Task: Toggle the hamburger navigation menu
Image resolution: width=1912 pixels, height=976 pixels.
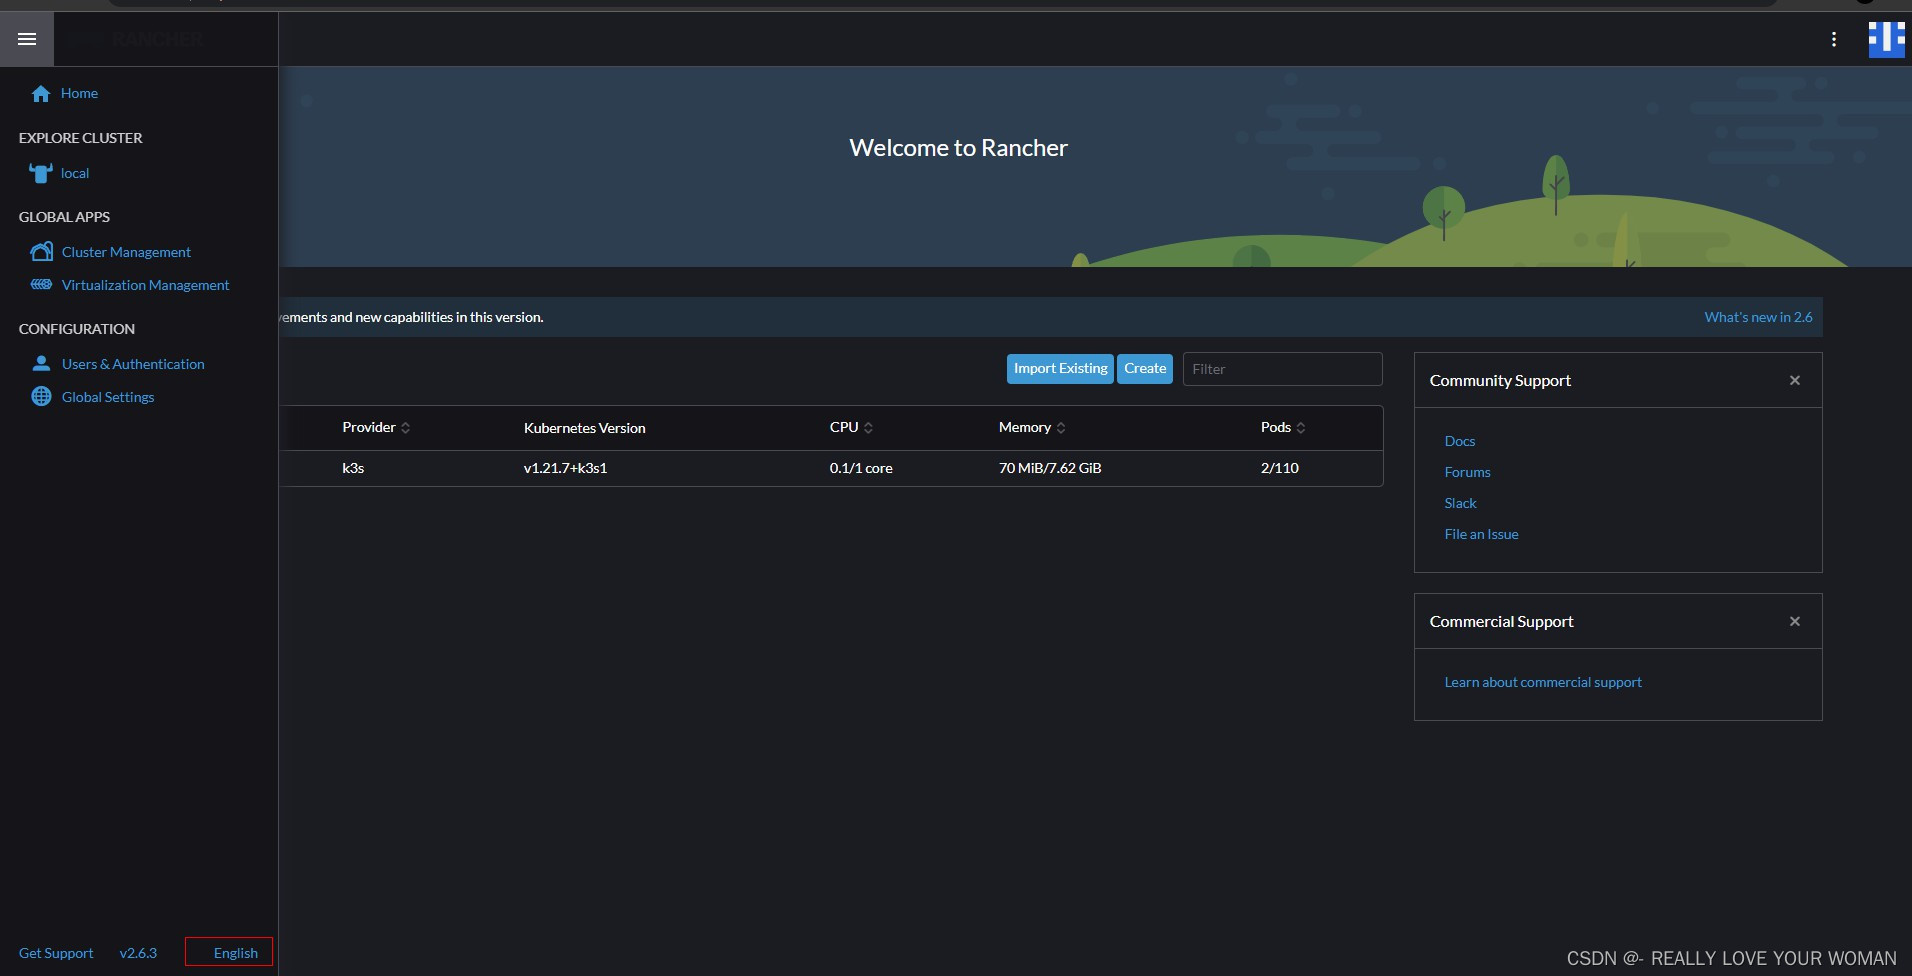Action: pos(27,39)
